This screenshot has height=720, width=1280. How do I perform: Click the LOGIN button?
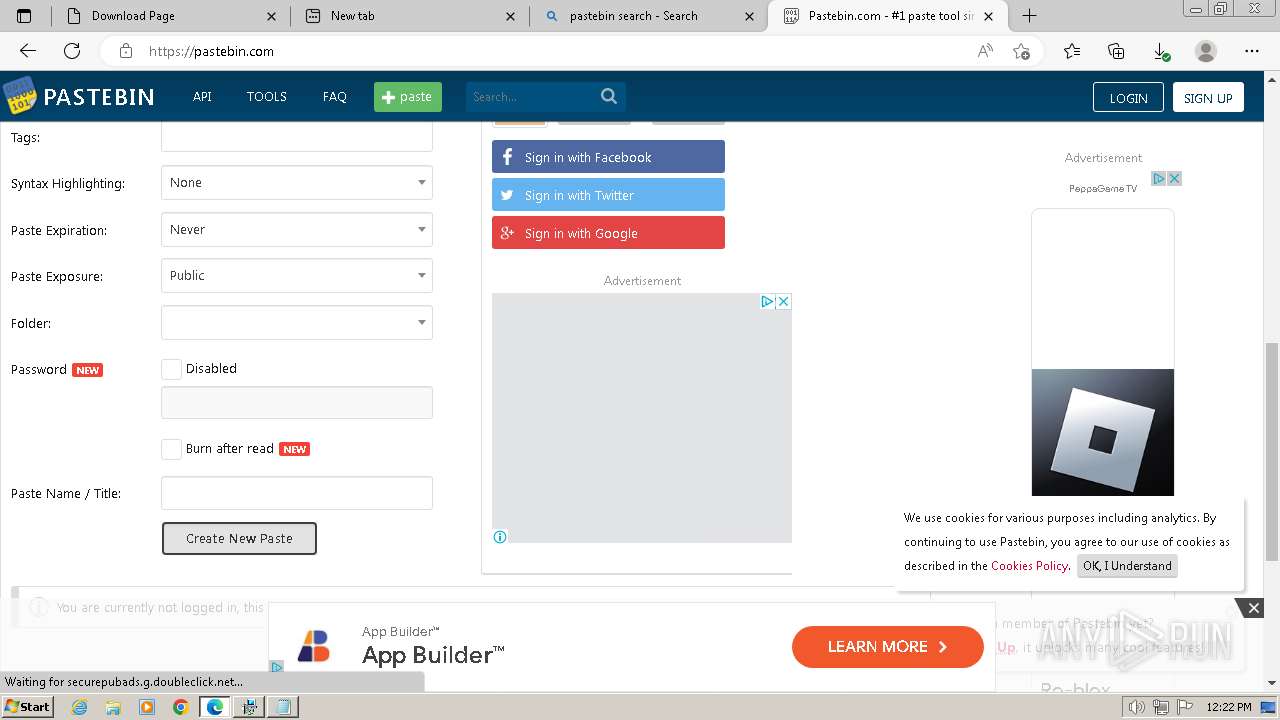click(1128, 97)
